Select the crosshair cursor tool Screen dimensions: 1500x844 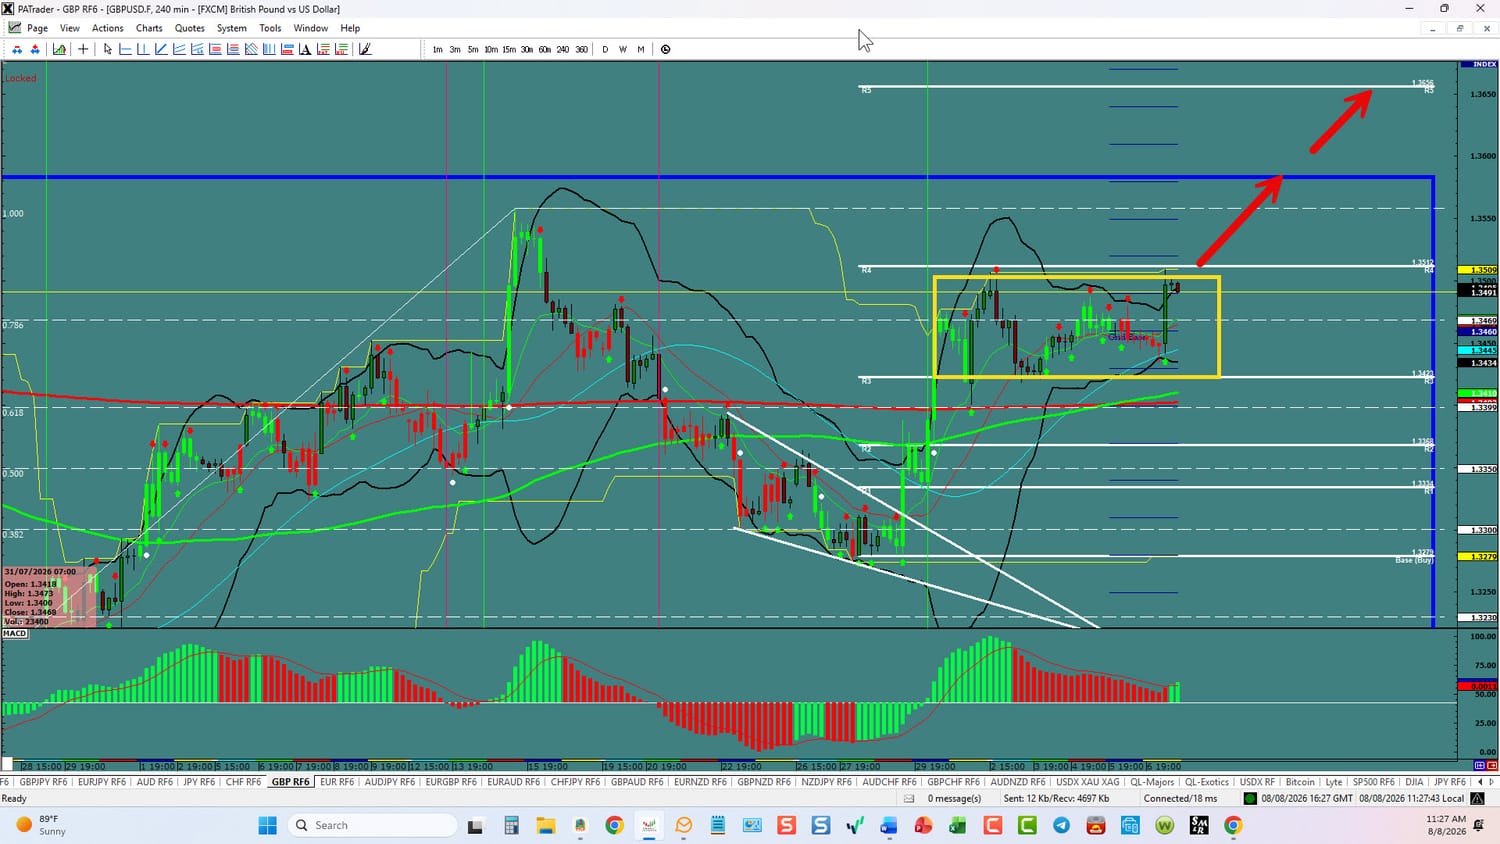click(x=83, y=49)
